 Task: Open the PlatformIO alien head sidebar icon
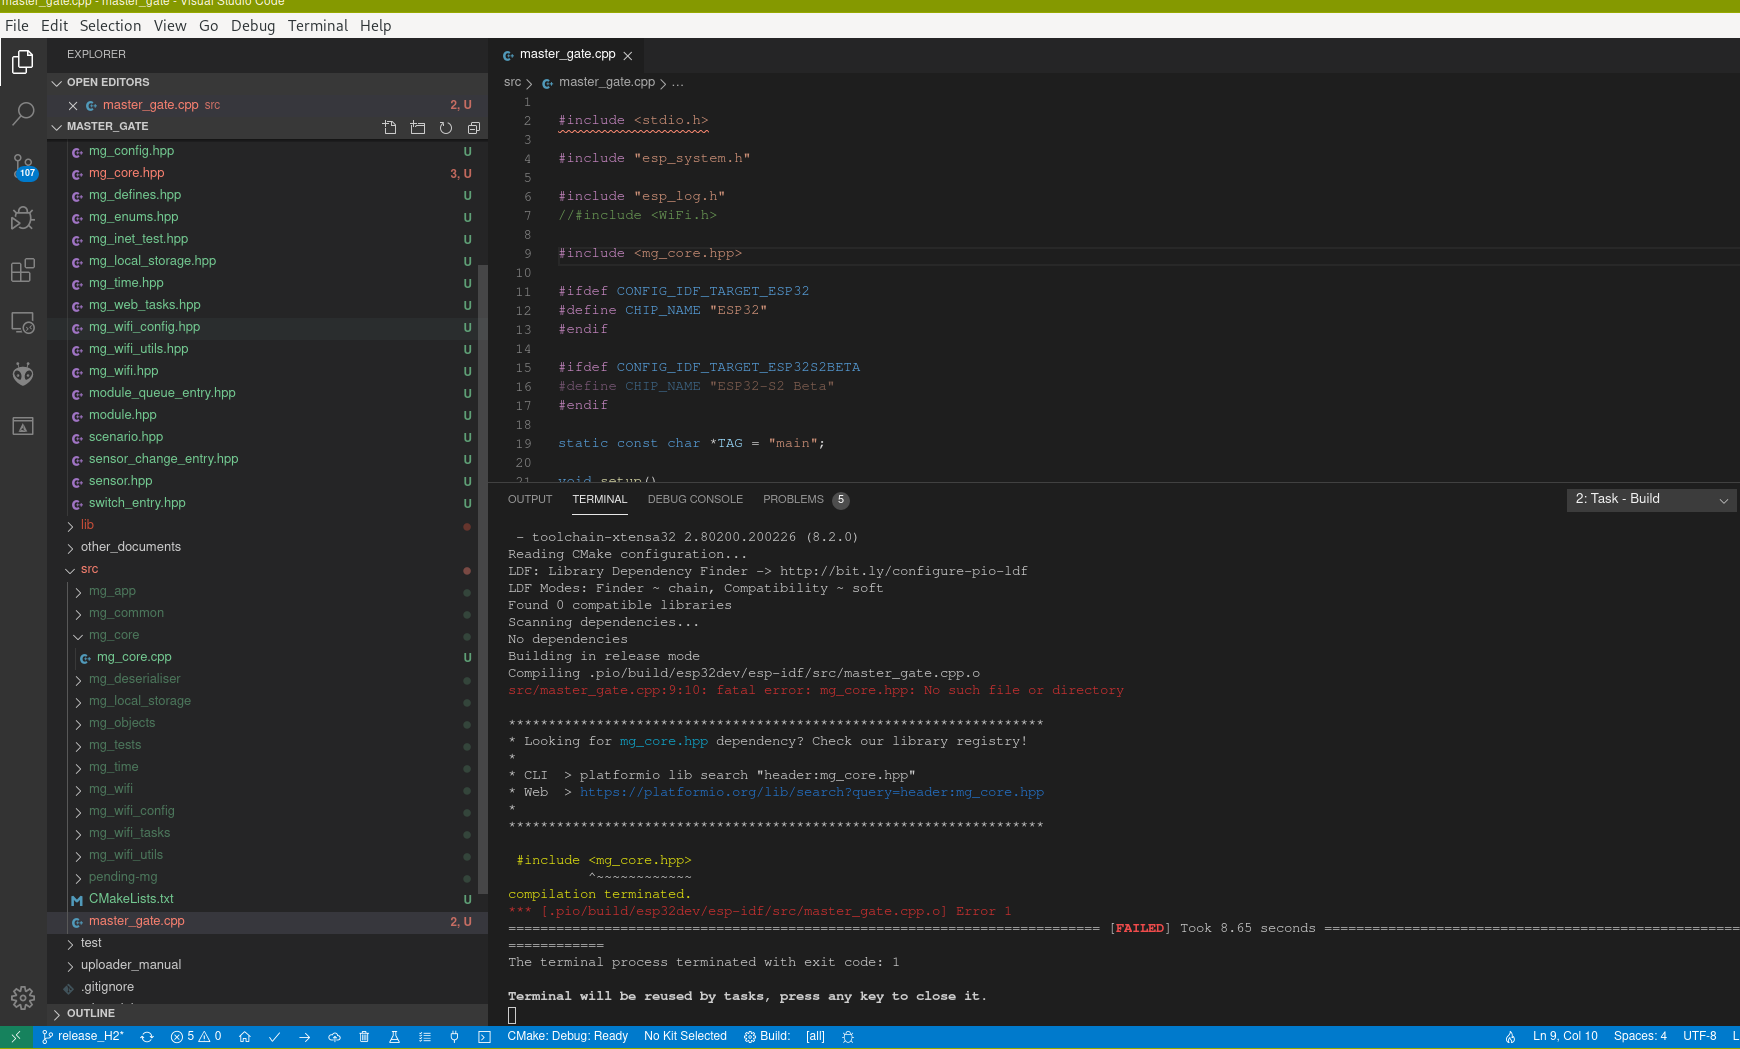(x=23, y=374)
